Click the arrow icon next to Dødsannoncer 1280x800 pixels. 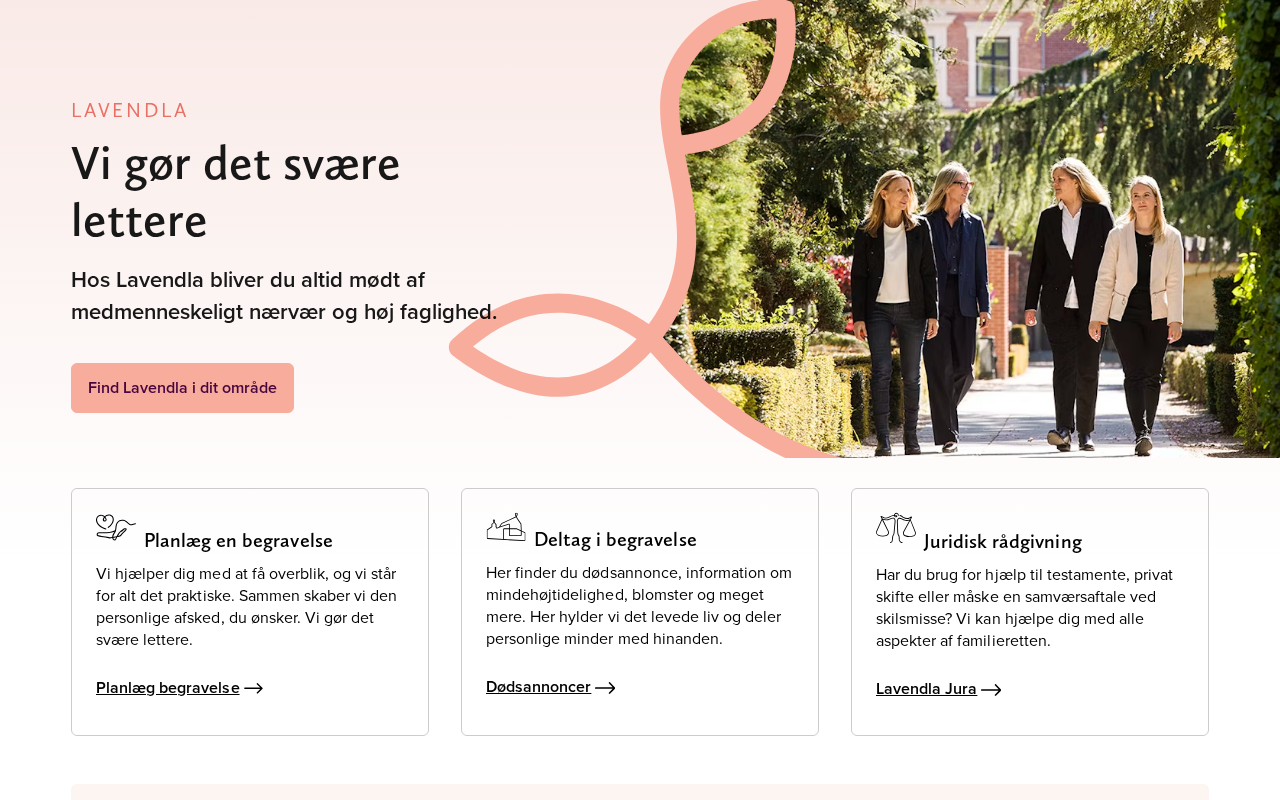pos(605,687)
